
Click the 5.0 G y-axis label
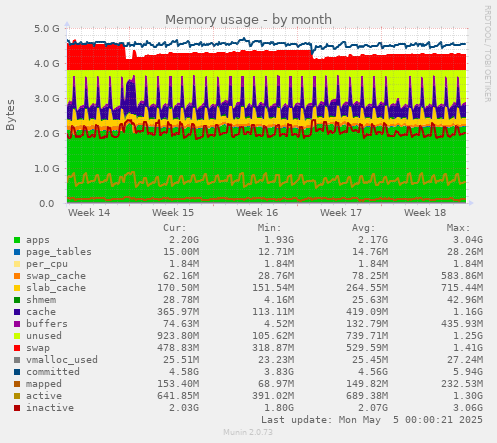pos(47,29)
